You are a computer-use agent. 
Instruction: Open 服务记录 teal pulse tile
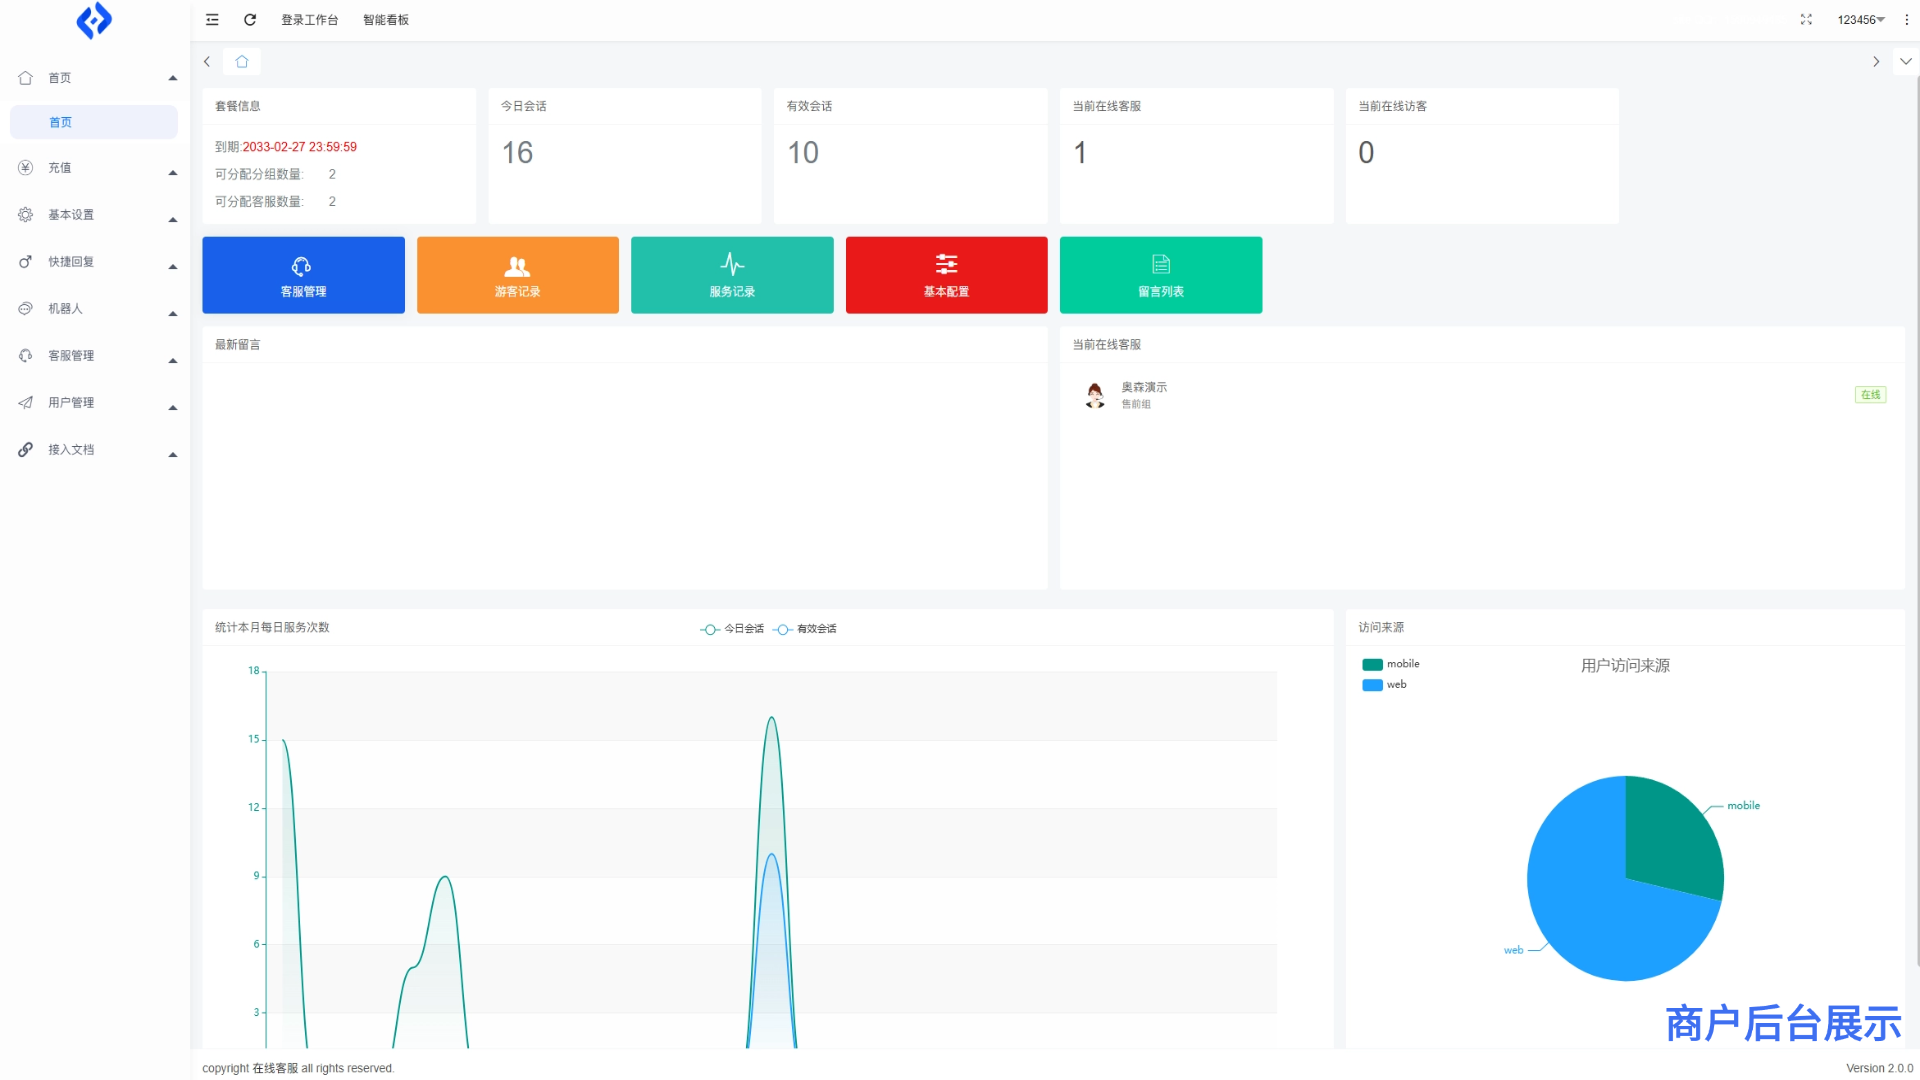coord(732,275)
